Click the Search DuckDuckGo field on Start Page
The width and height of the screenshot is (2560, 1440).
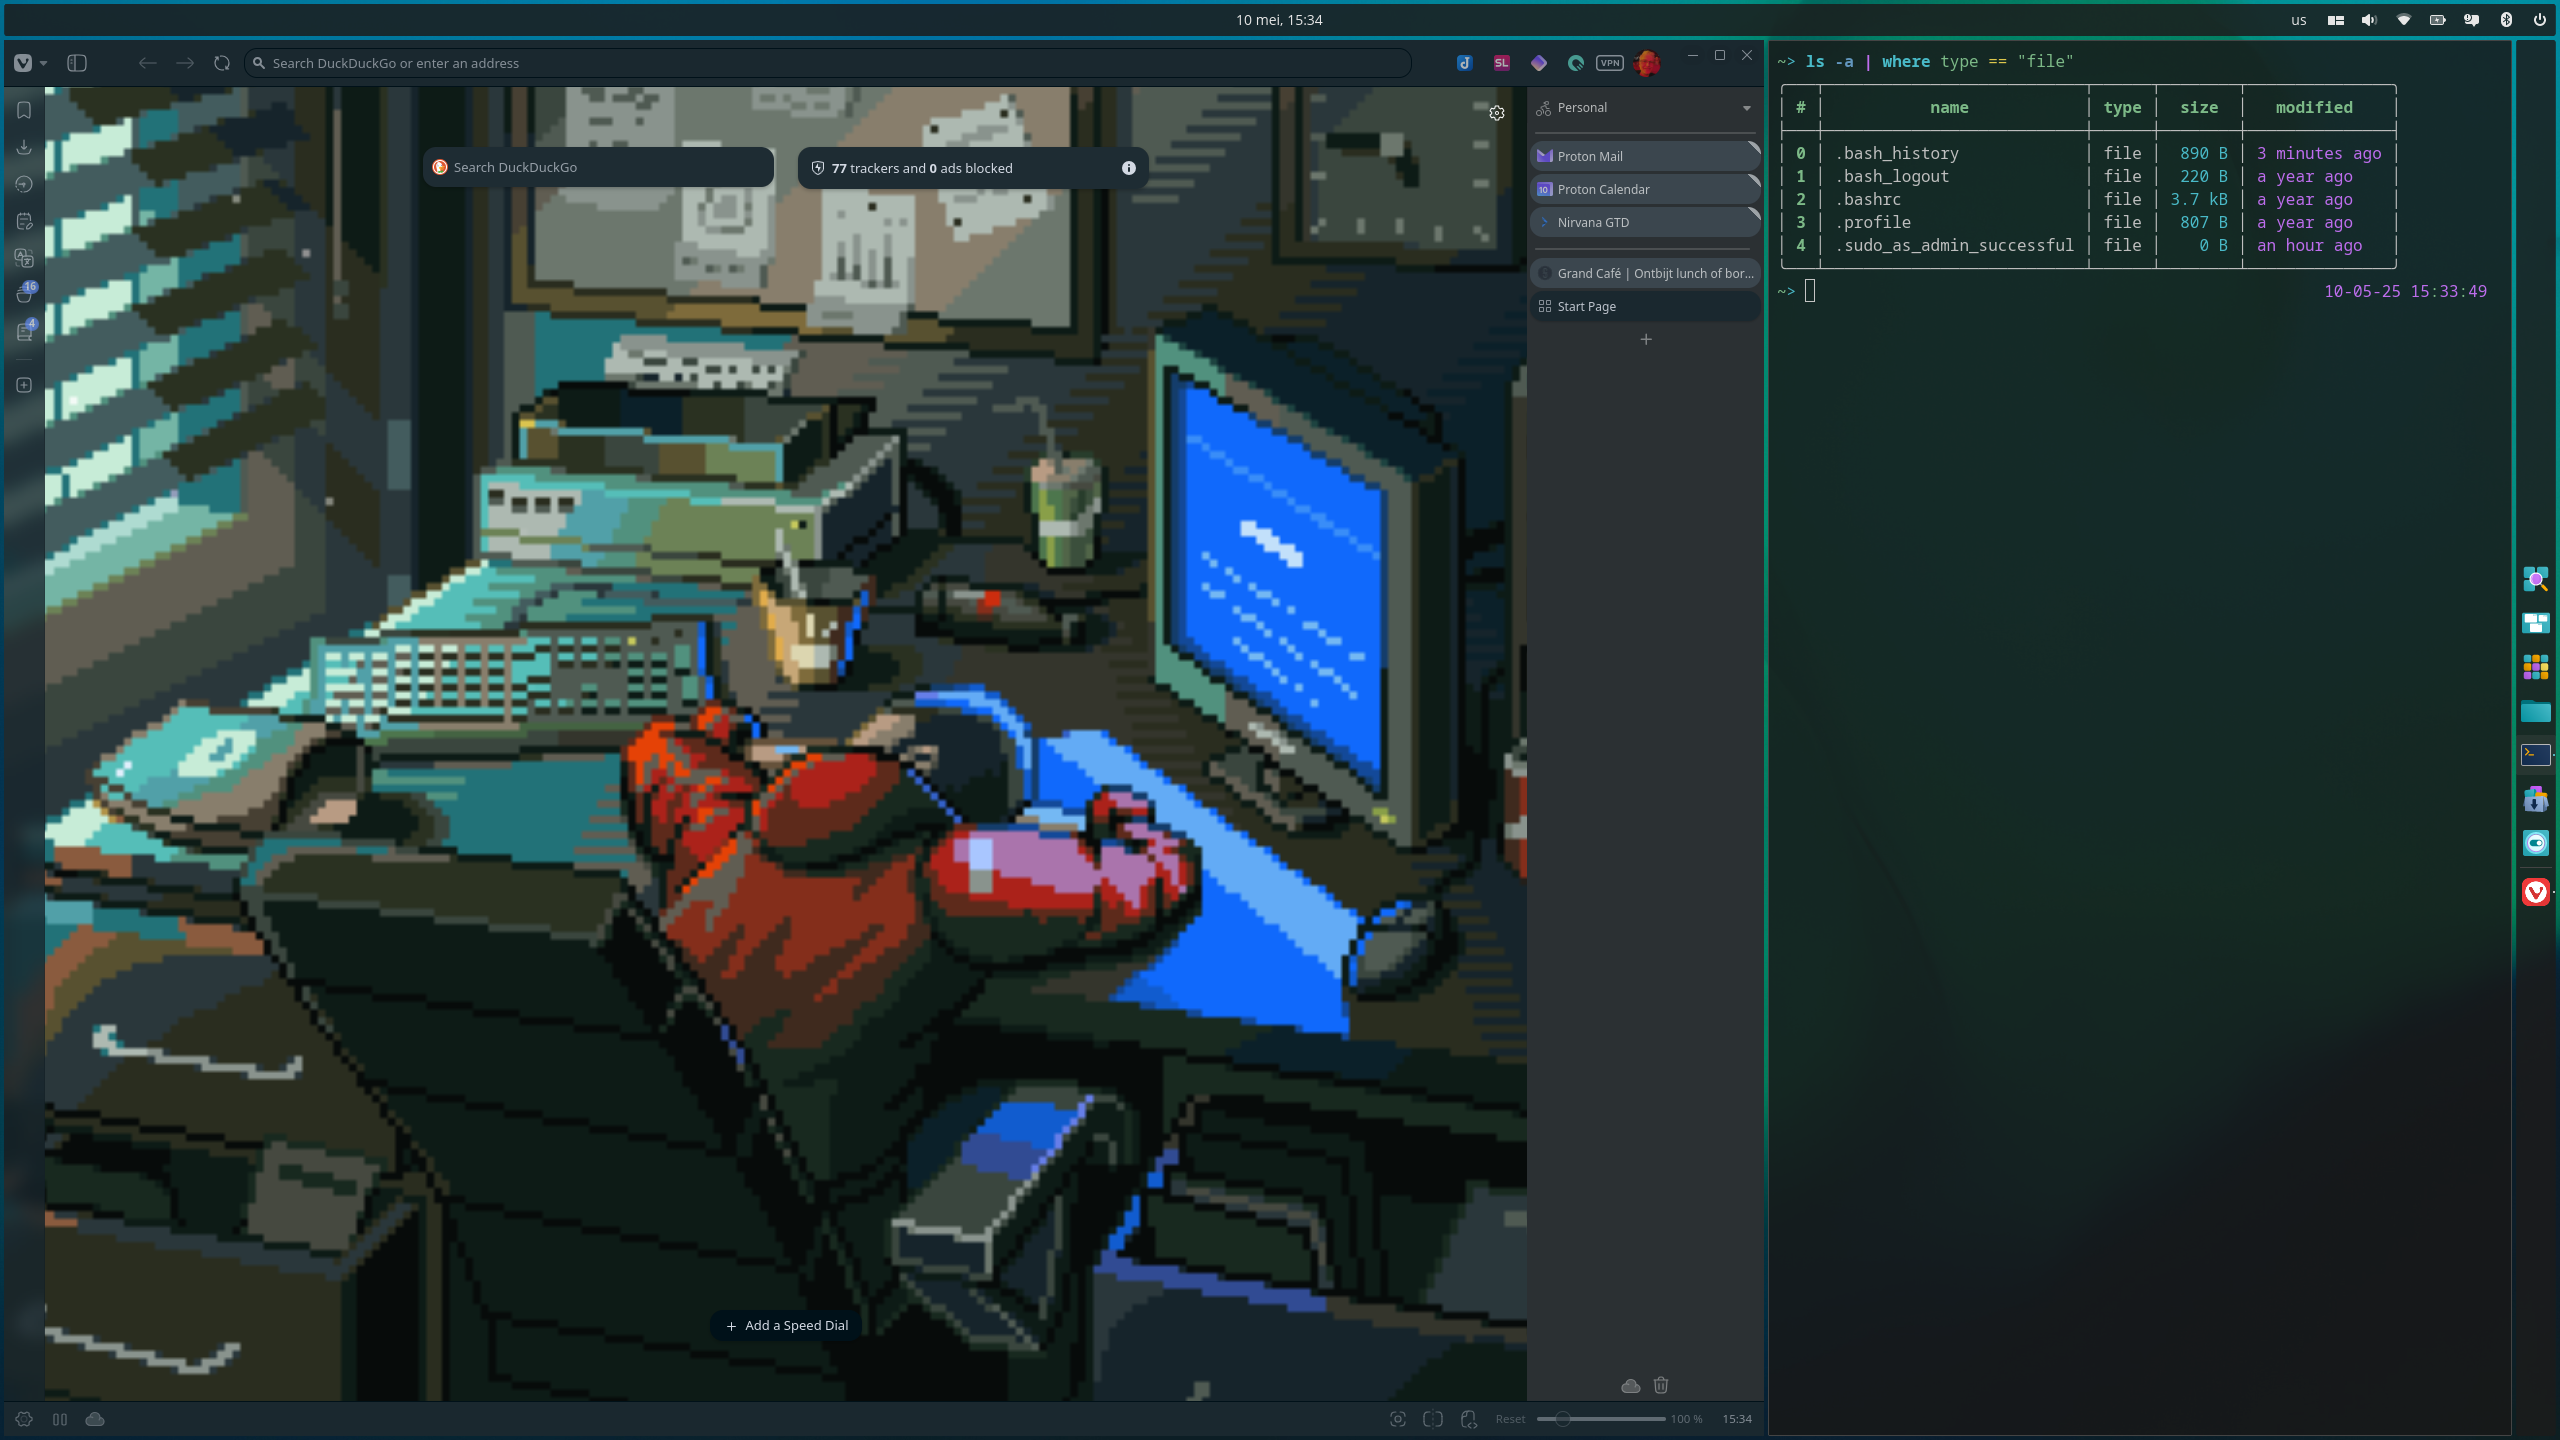(x=599, y=167)
